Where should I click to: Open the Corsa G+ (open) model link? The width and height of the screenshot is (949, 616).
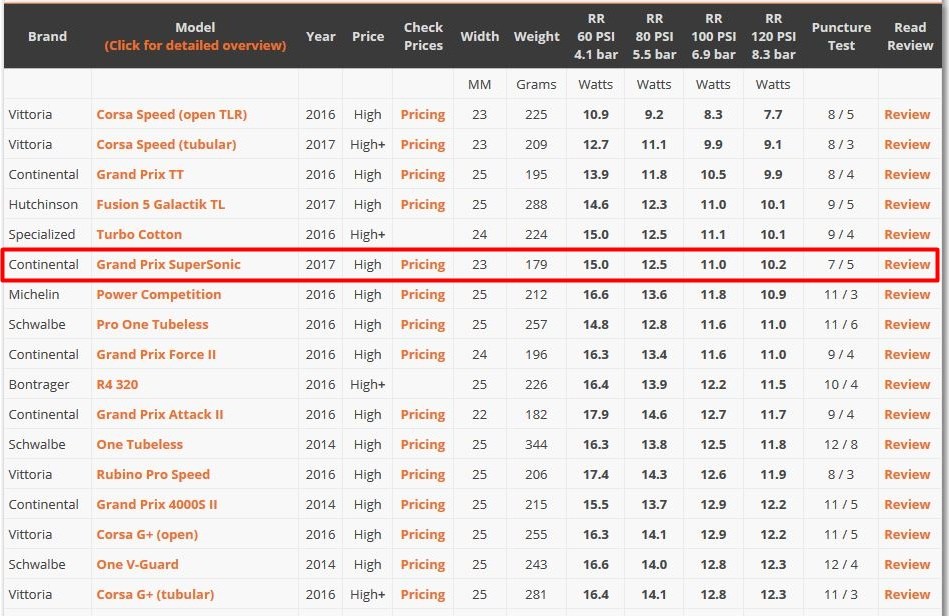pyautogui.click(x=147, y=534)
